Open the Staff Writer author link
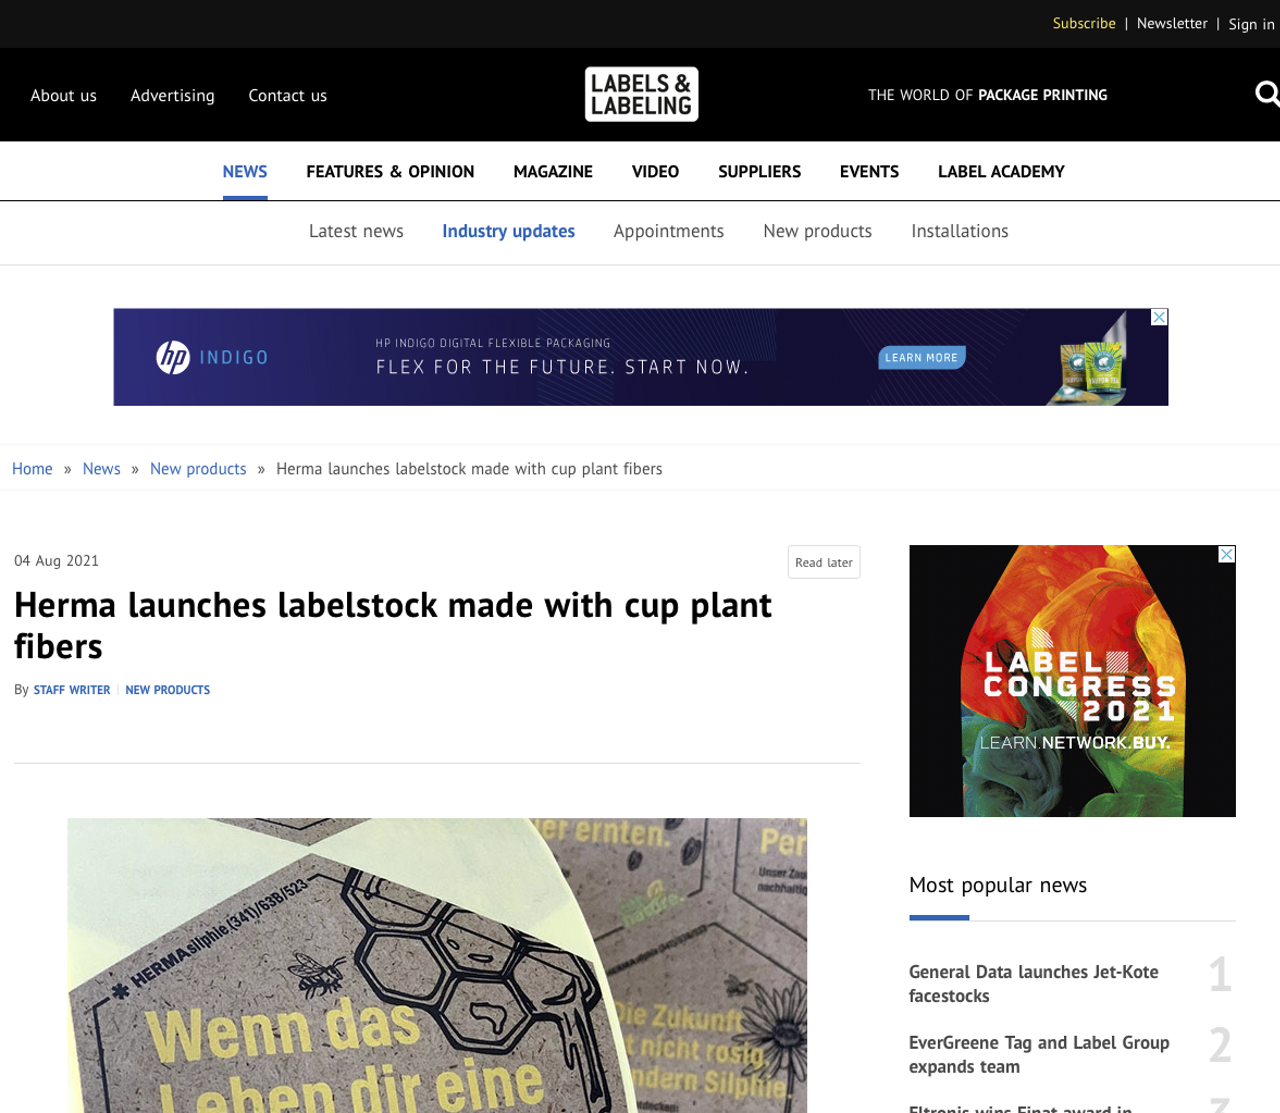Screen dimensions: 1280x1113 pos(72,690)
